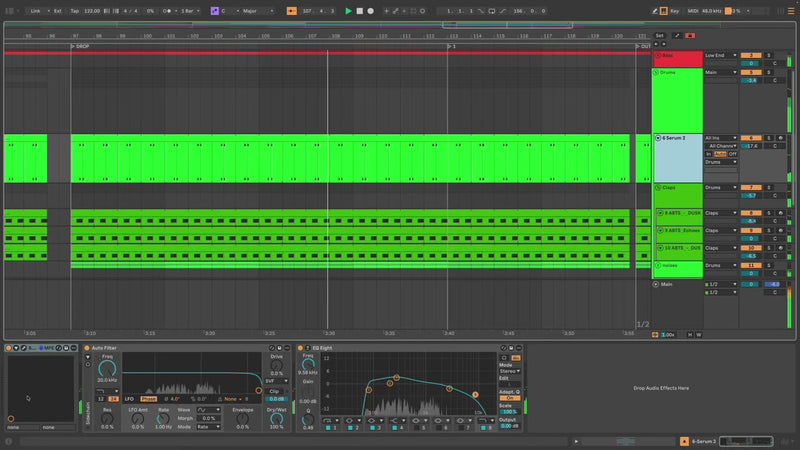Toggle the Automation Mode icon beside Set

(677, 36)
